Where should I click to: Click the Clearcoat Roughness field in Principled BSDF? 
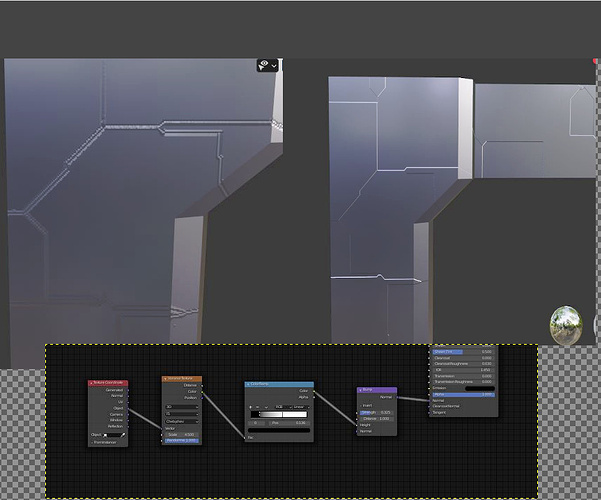(463, 363)
